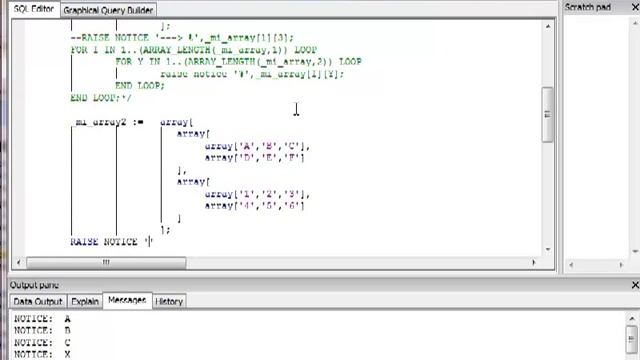Click the Messages pane scrollbar up arrow

(631, 318)
